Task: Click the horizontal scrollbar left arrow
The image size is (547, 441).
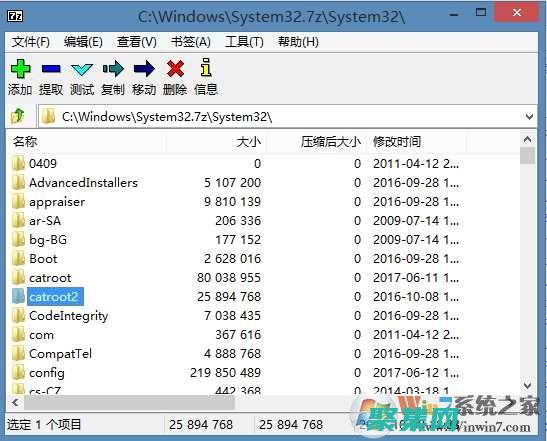Action: pyautogui.click(x=15, y=403)
